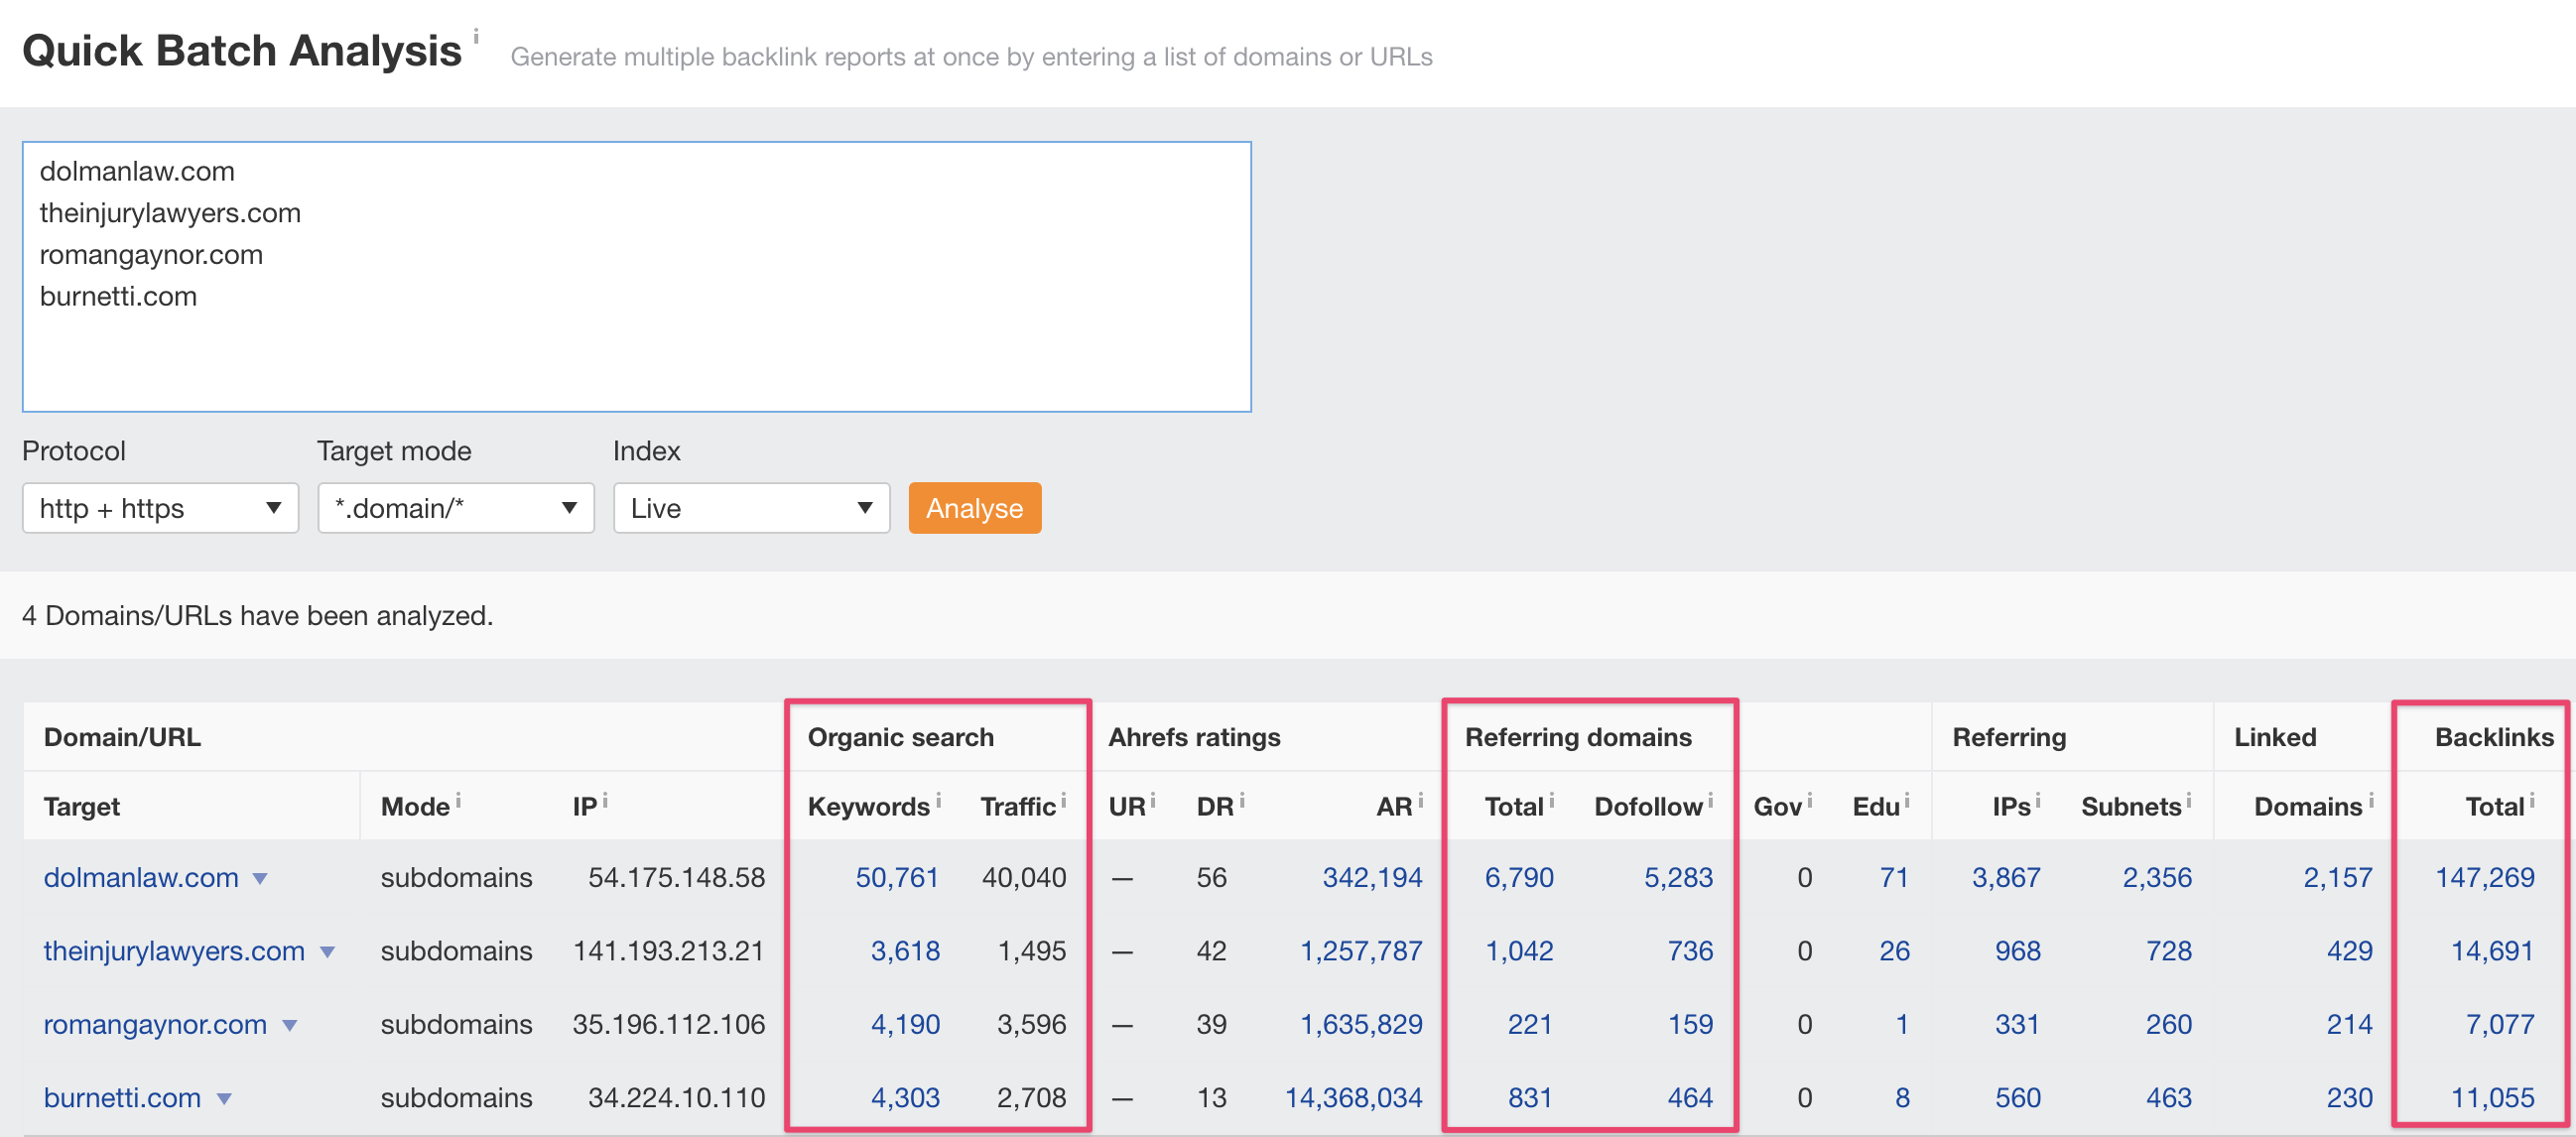
Task: Open burnetti.com keywords count 4,303
Action: [905, 1097]
